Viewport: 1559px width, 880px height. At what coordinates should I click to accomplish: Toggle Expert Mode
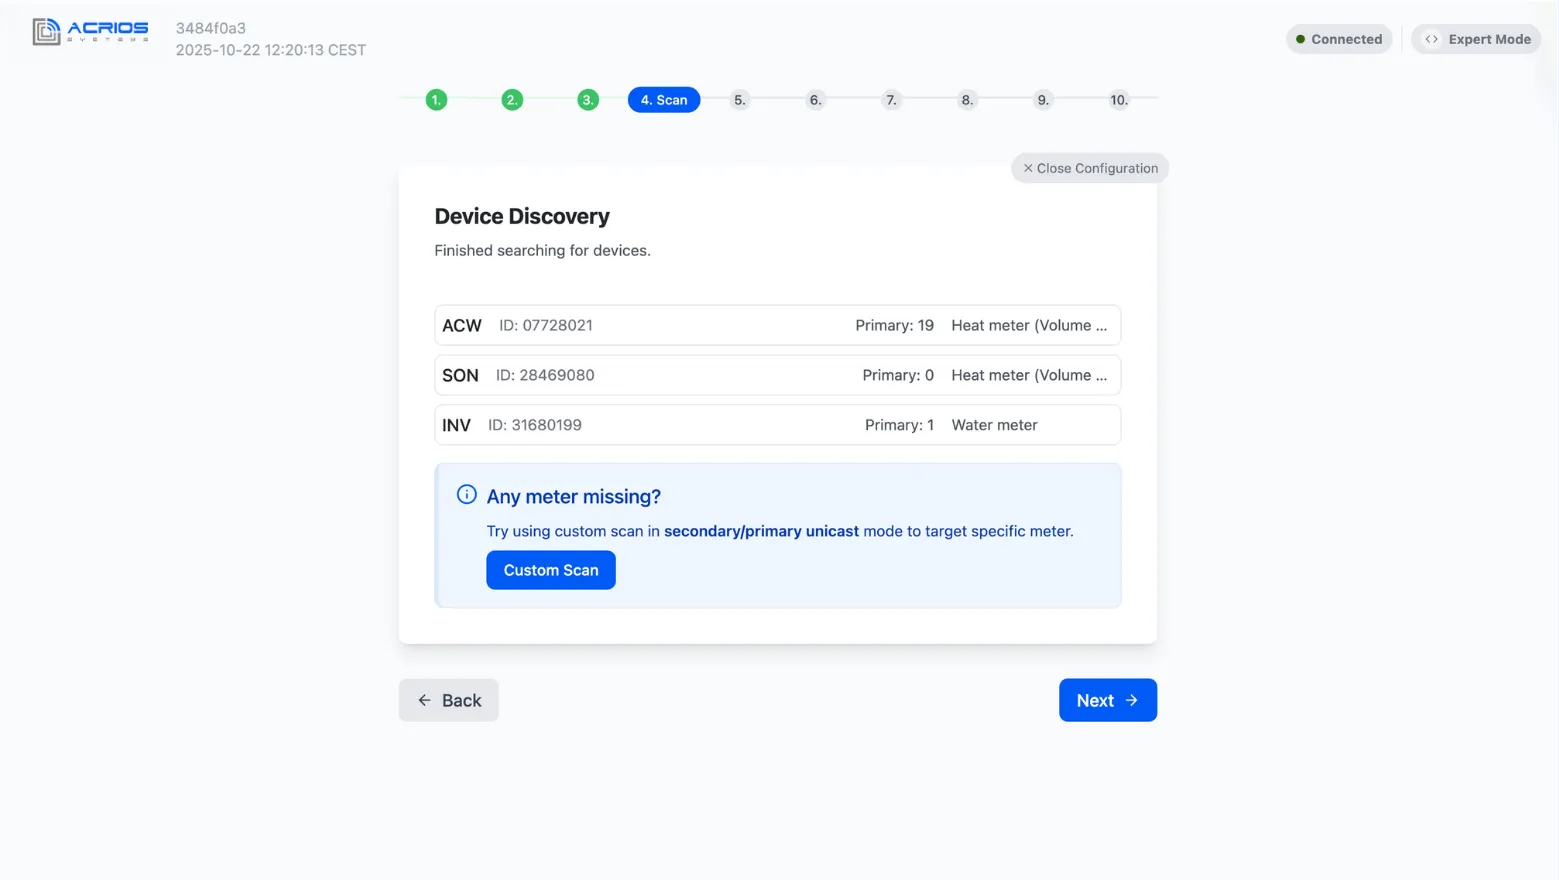[x=1476, y=39]
